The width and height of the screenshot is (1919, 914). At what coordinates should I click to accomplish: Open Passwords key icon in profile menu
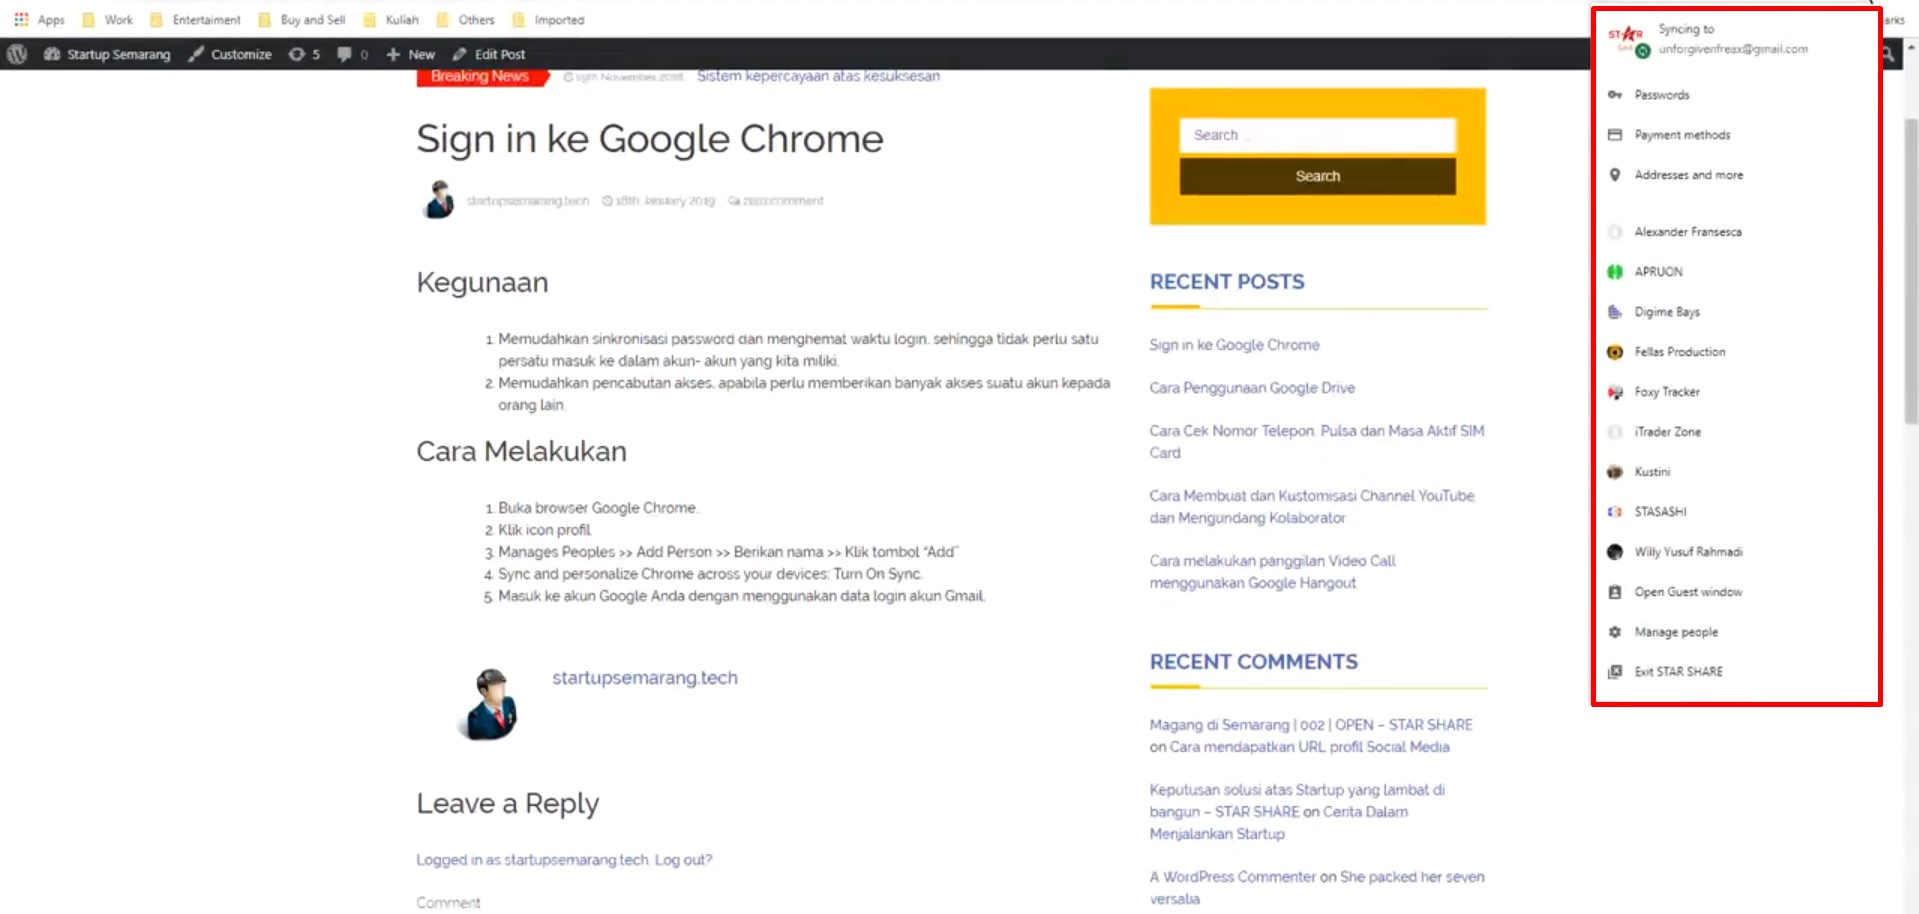1615,95
